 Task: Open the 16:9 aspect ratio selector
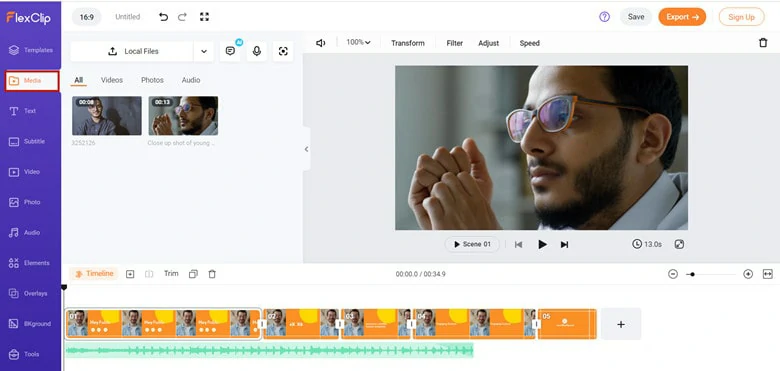[x=87, y=17]
